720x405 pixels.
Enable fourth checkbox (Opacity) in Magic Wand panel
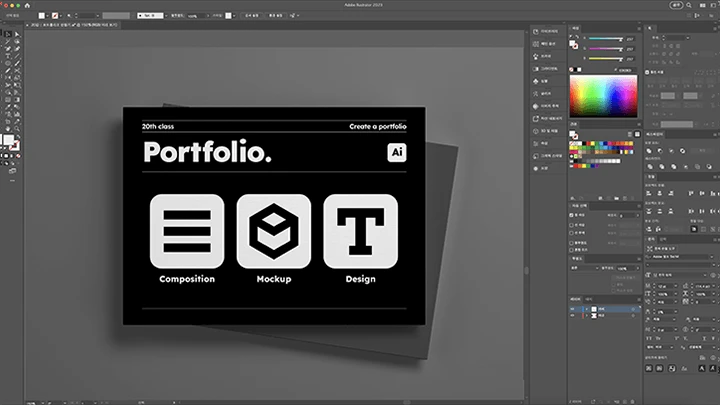(x=571, y=243)
